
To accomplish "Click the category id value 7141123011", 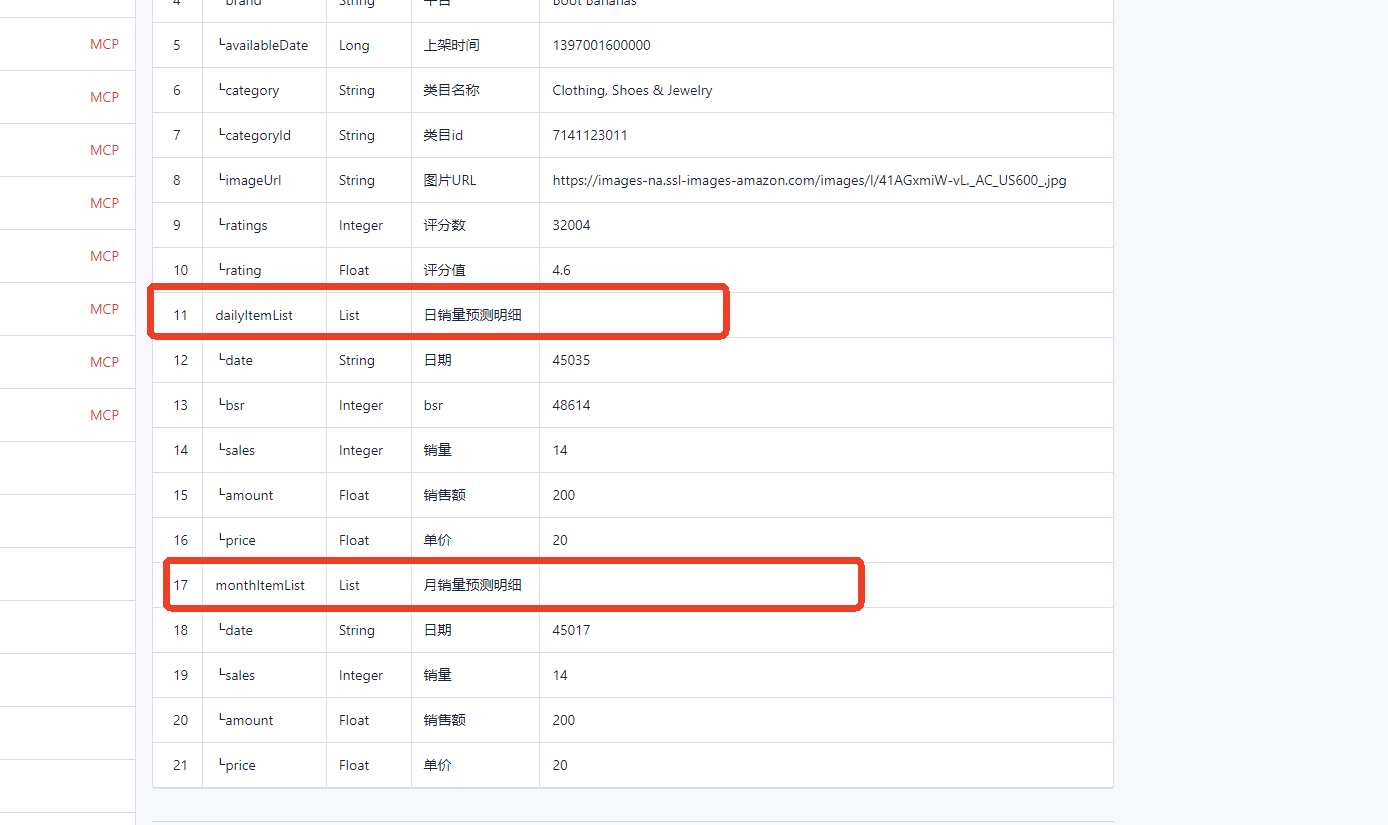I will point(590,135).
